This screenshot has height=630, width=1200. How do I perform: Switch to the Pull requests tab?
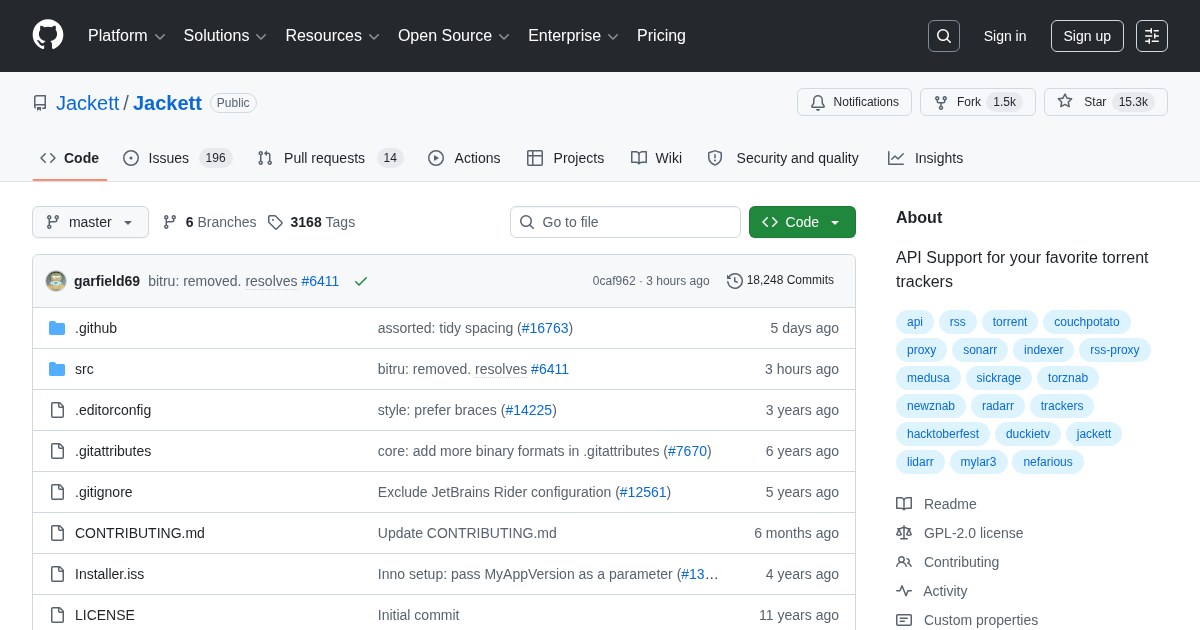(x=330, y=158)
